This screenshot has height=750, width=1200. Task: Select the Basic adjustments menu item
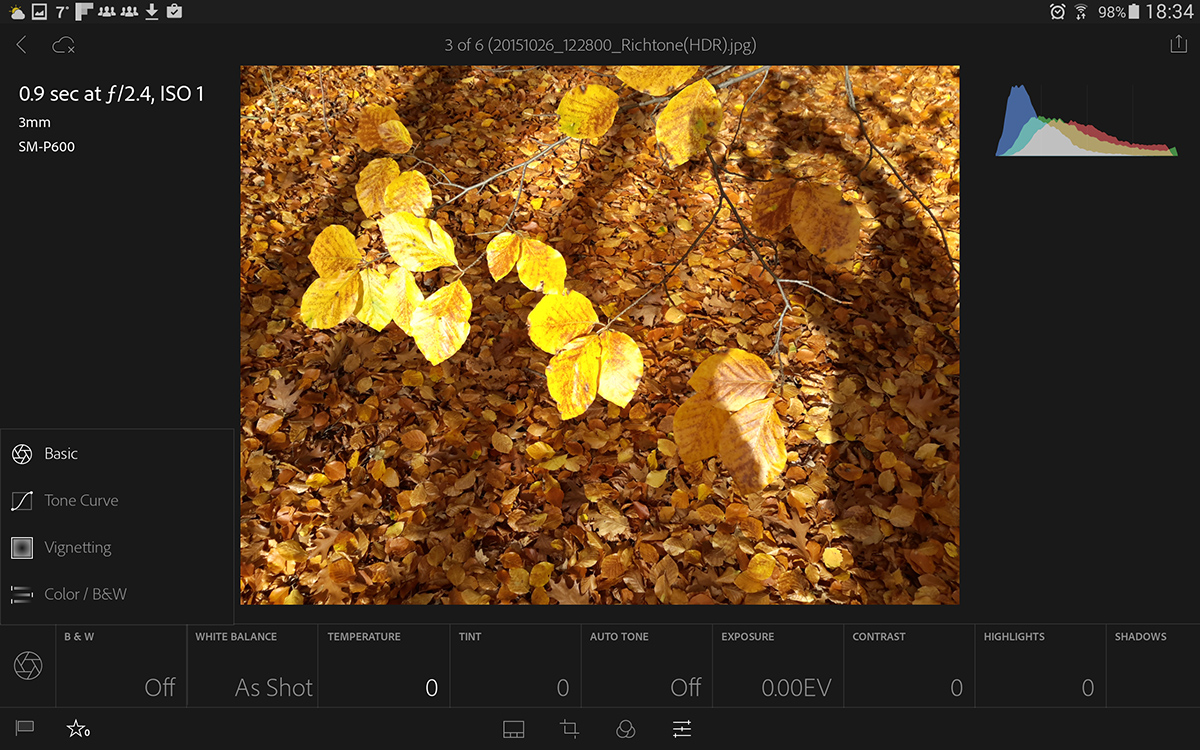pos(117,454)
